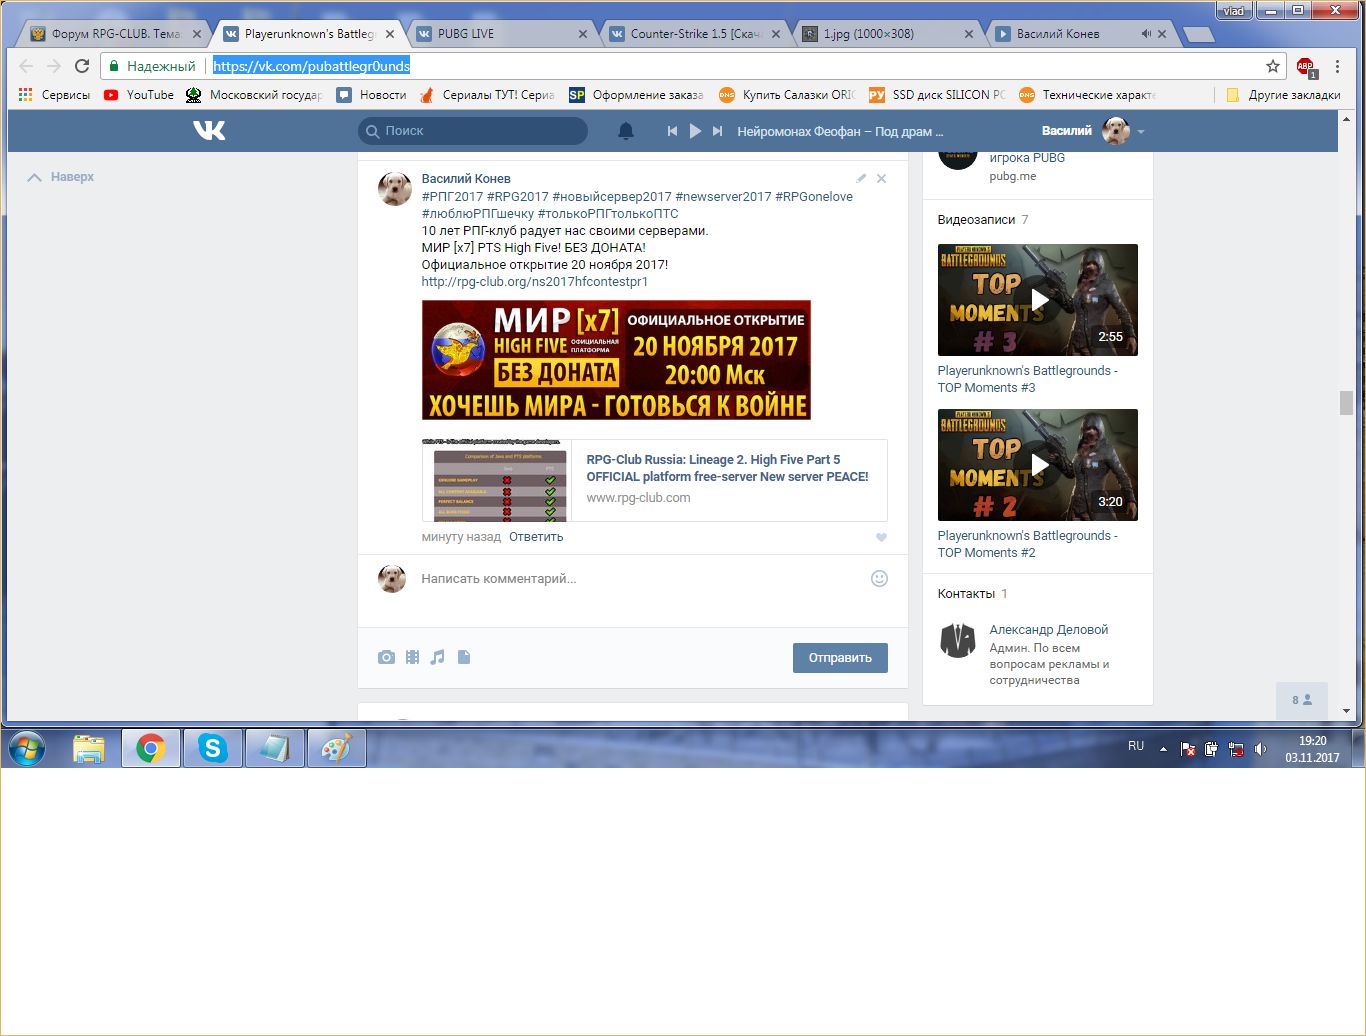Image resolution: width=1366 pixels, height=1036 pixels.
Task: Open the Chrome three-dot menu
Action: tap(1337, 66)
